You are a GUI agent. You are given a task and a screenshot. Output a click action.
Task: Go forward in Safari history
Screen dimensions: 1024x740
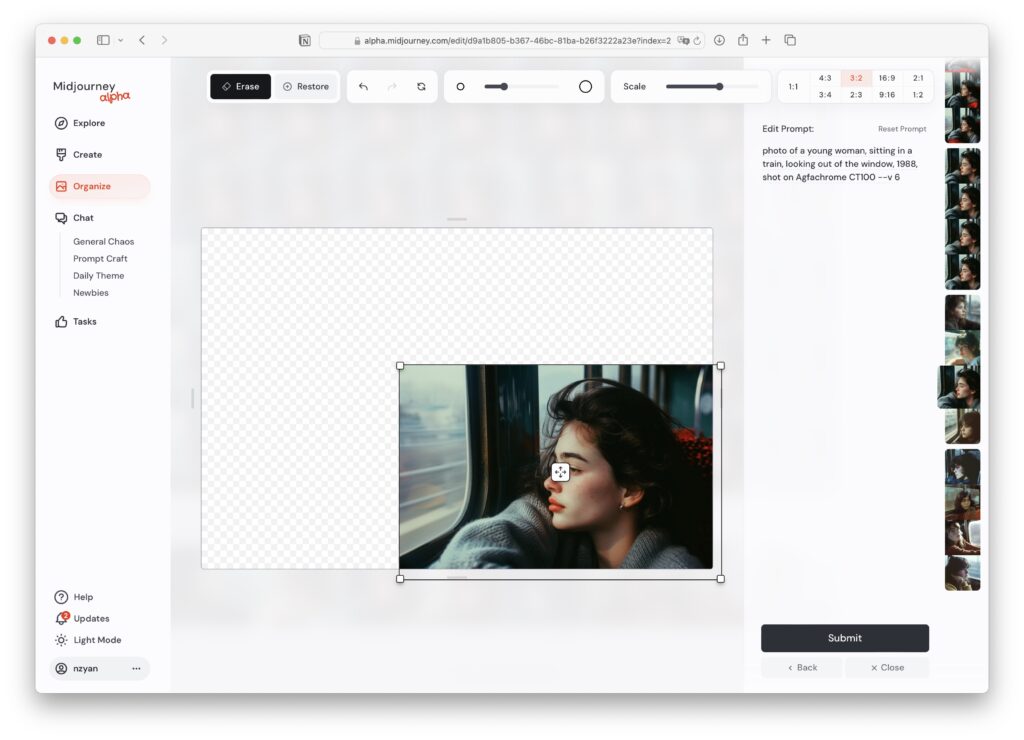[x=164, y=40]
